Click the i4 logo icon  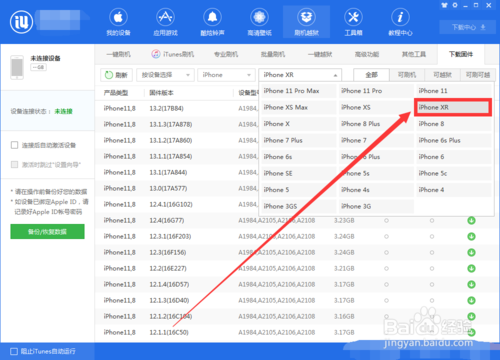click(21, 22)
